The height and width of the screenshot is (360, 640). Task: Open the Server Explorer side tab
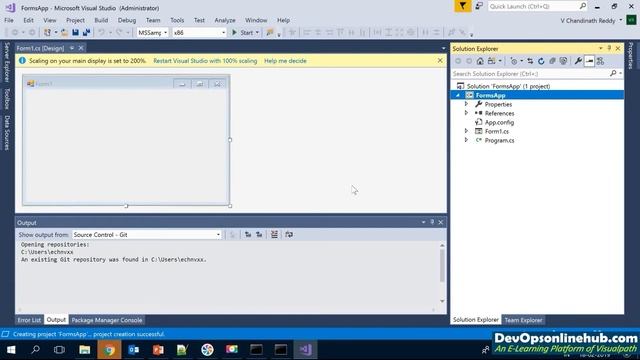pyautogui.click(x=7, y=62)
